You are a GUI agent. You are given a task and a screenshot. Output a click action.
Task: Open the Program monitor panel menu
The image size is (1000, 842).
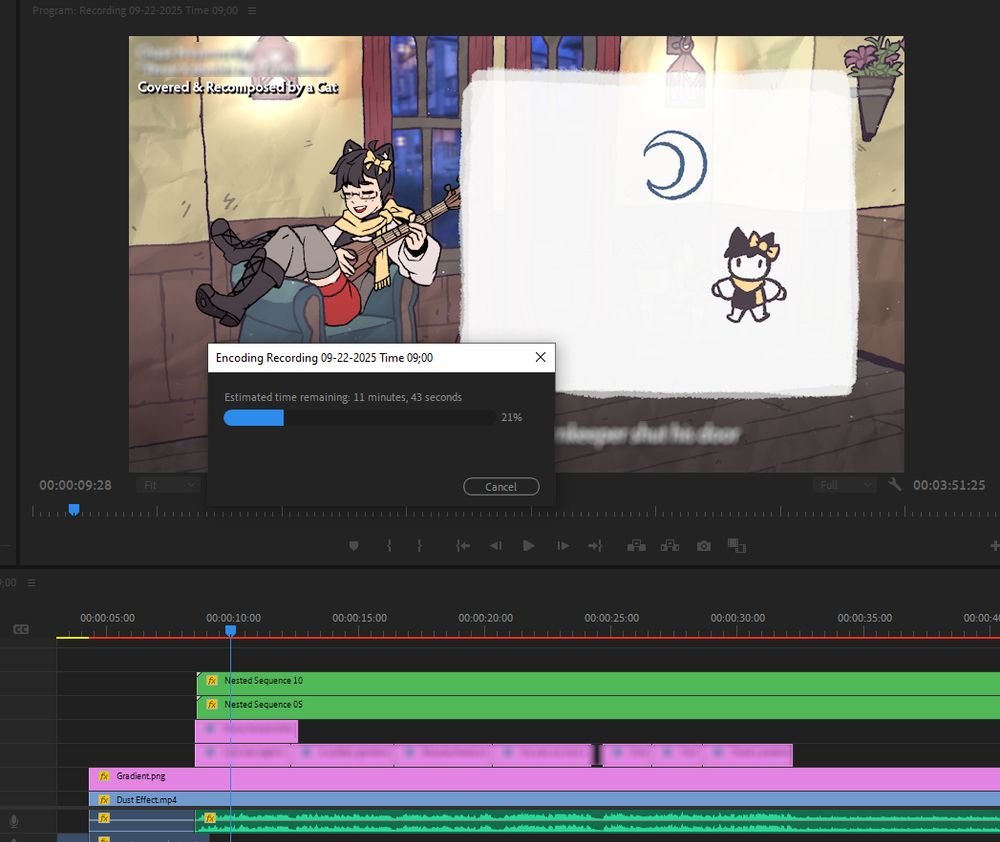point(252,11)
